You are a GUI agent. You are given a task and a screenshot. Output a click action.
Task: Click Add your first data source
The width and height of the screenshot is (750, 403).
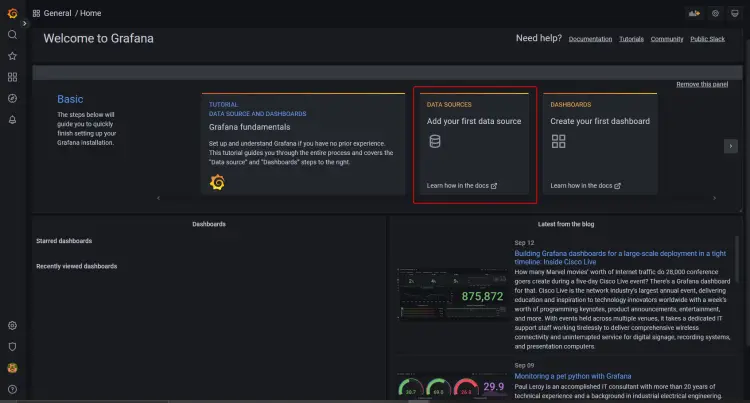[474, 121]
